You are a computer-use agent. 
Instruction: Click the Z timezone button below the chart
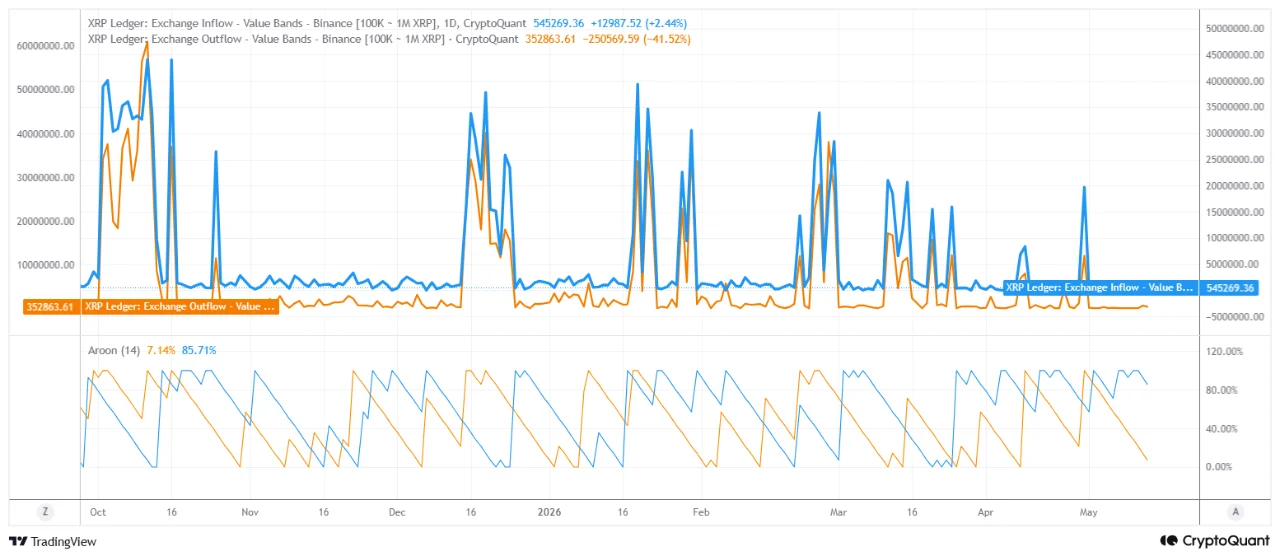44,511
